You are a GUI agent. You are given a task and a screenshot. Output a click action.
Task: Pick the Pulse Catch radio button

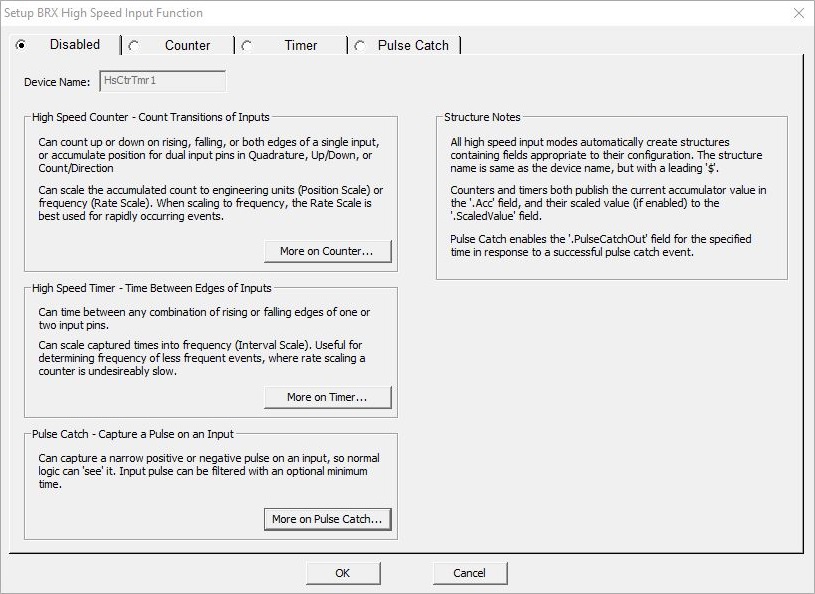(360, 46)
